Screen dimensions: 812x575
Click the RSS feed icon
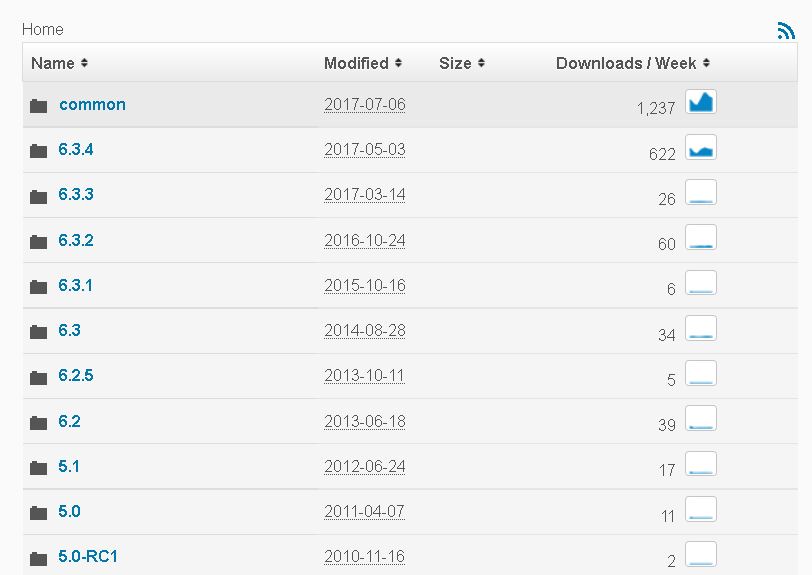[x=785, y=31]
